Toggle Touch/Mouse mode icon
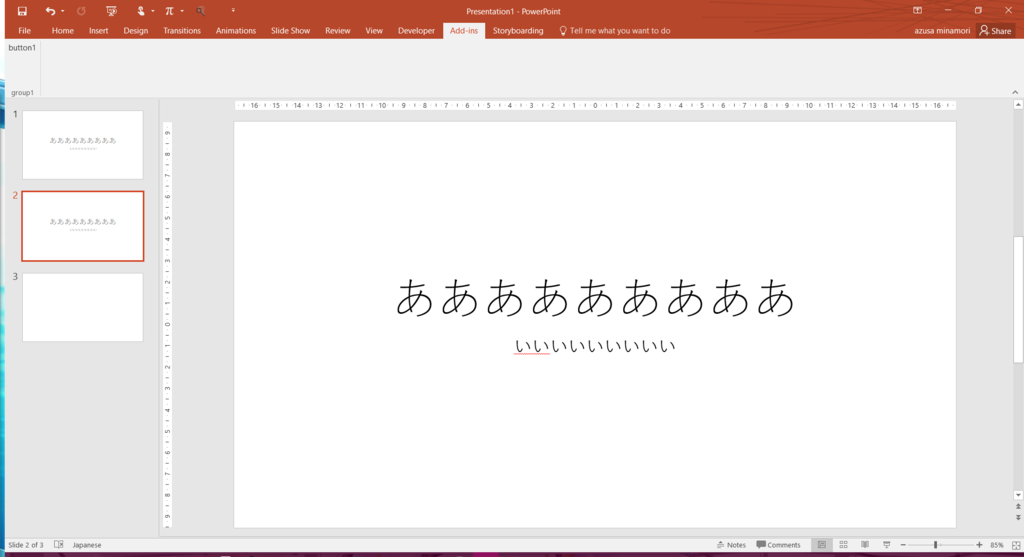The width and height of the screenshot is (1024, 557). 140,11
